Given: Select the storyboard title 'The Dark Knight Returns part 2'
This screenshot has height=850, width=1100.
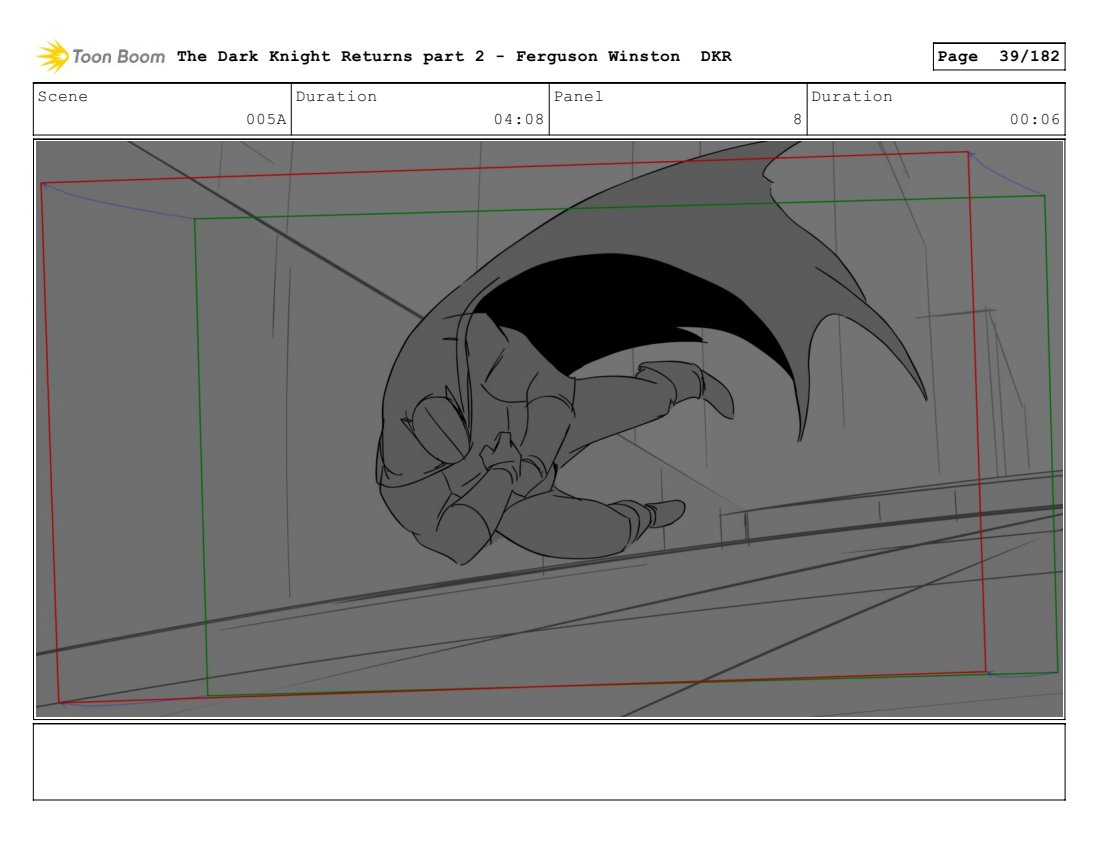Looking at the screenshot, I should [x=330, y=56].
